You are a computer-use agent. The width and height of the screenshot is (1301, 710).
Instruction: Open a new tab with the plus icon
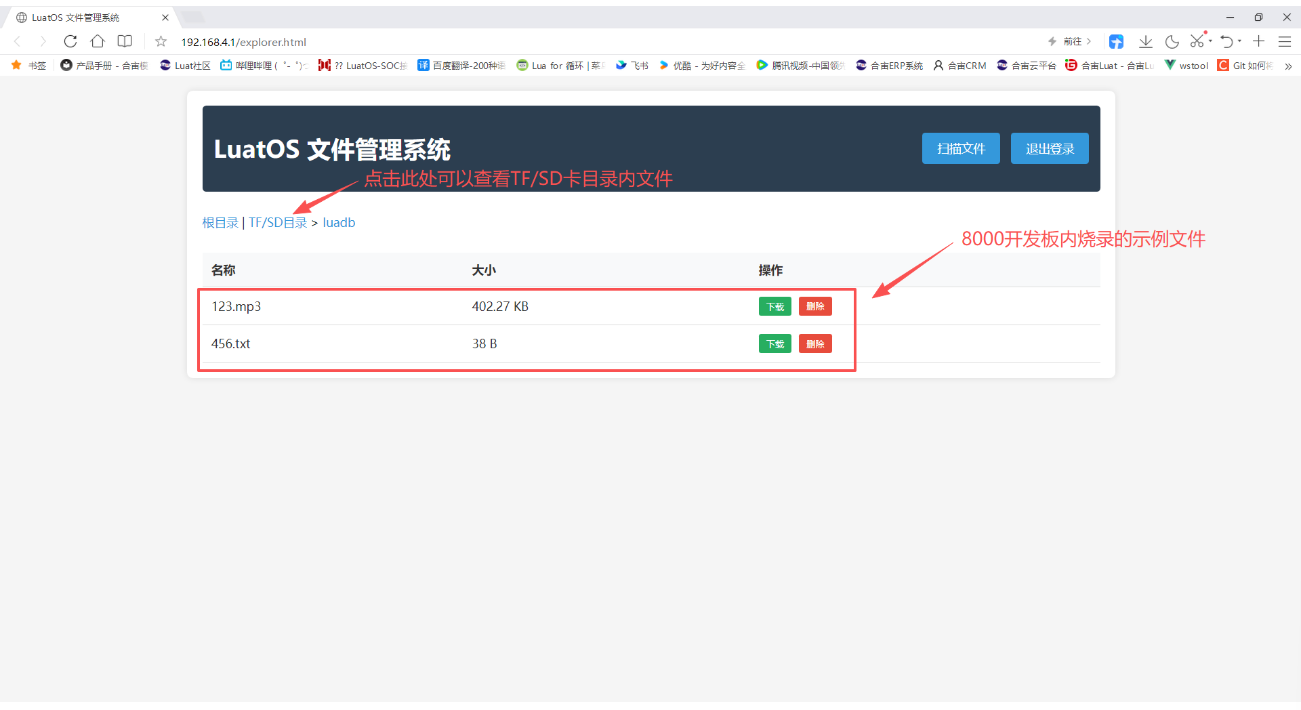click(x=1257, y=41)
